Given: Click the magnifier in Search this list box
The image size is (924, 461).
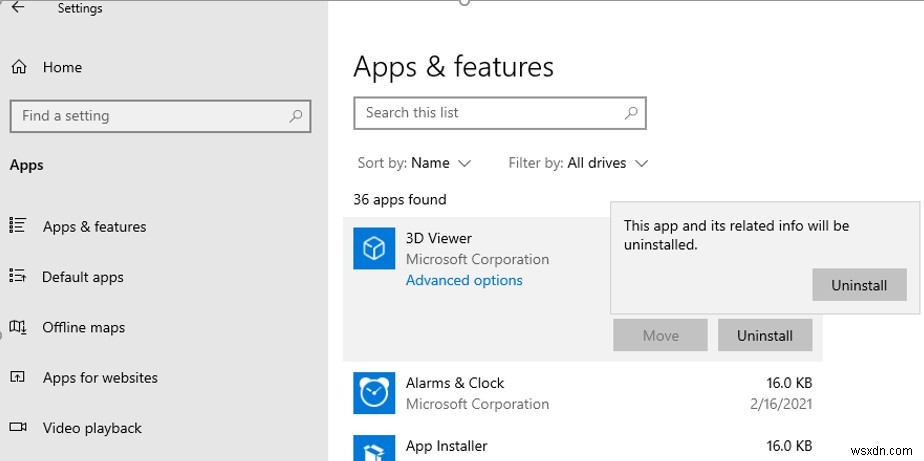Looking at the screenshot, I should pos(631,113).
